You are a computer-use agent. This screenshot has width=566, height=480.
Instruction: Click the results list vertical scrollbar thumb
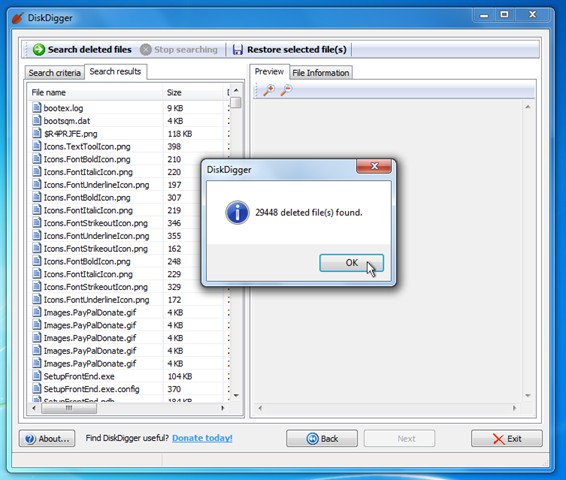point(236,102)
